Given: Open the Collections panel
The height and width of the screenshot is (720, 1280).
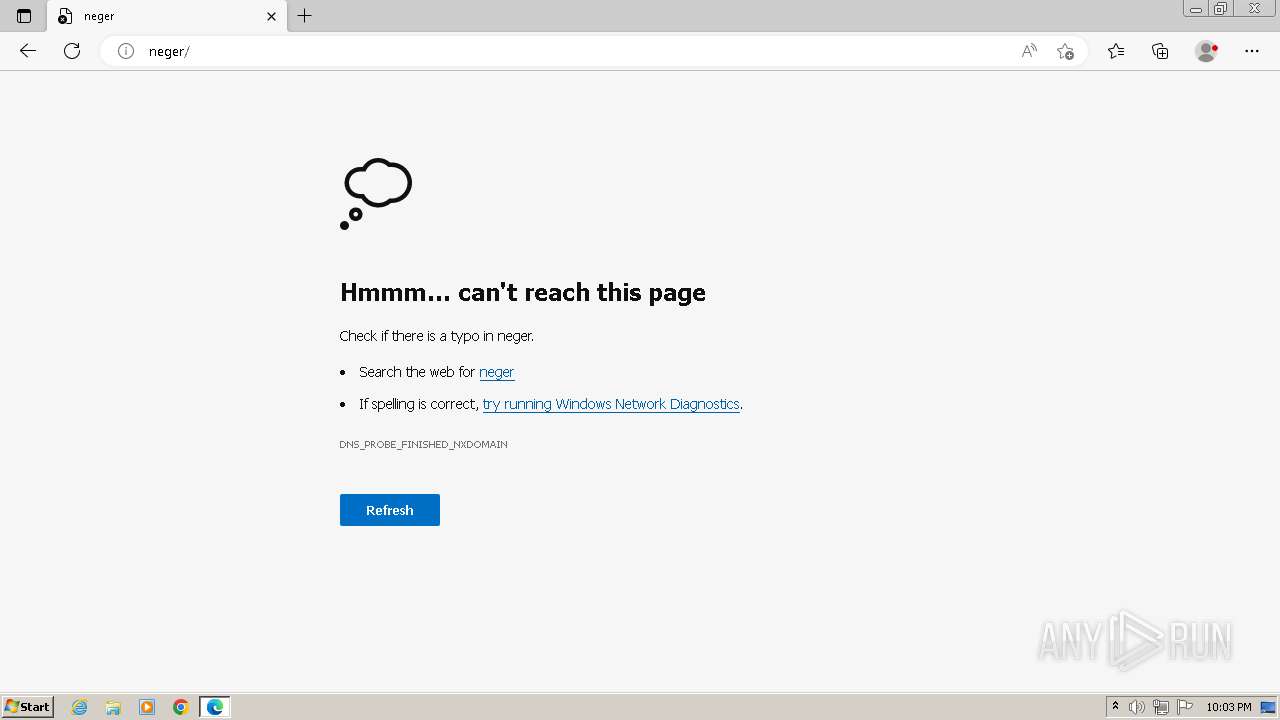Looking at the screenshot, I should (x=1160, y=51).
